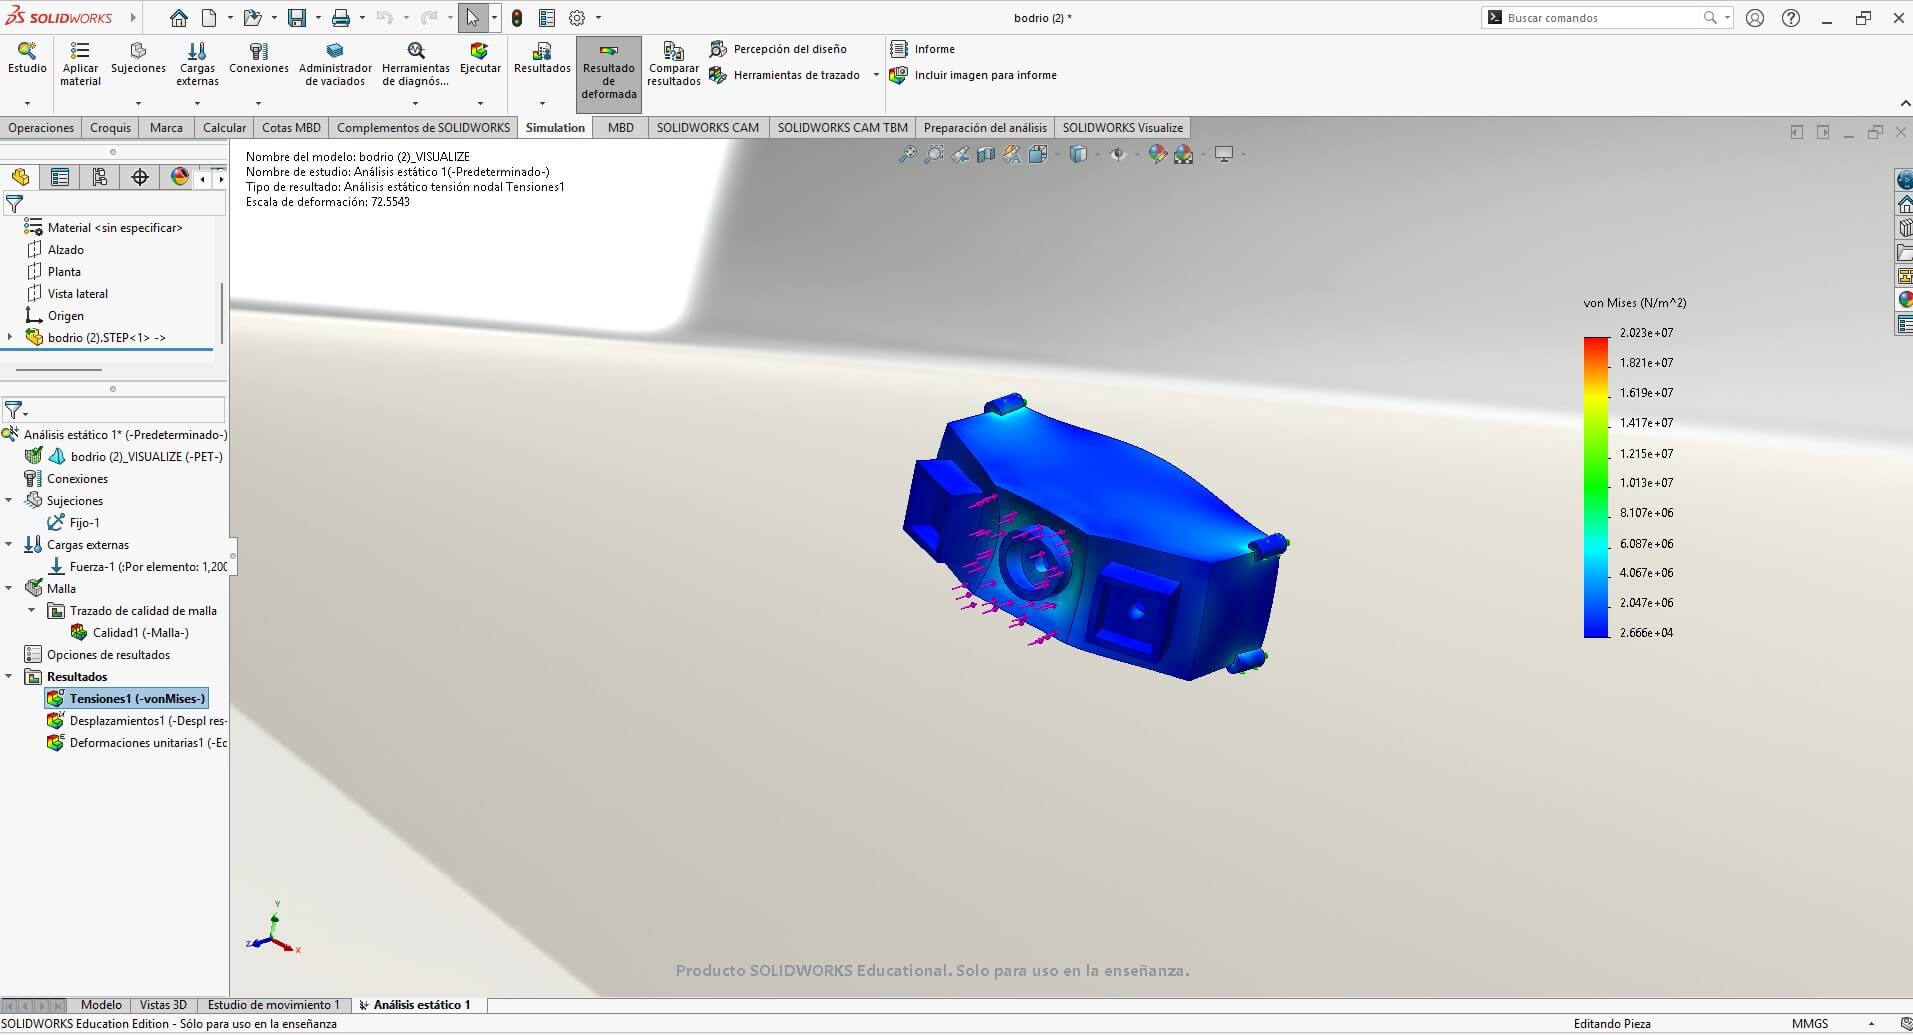Open the Conexiones connections tool

coord(258,58)
